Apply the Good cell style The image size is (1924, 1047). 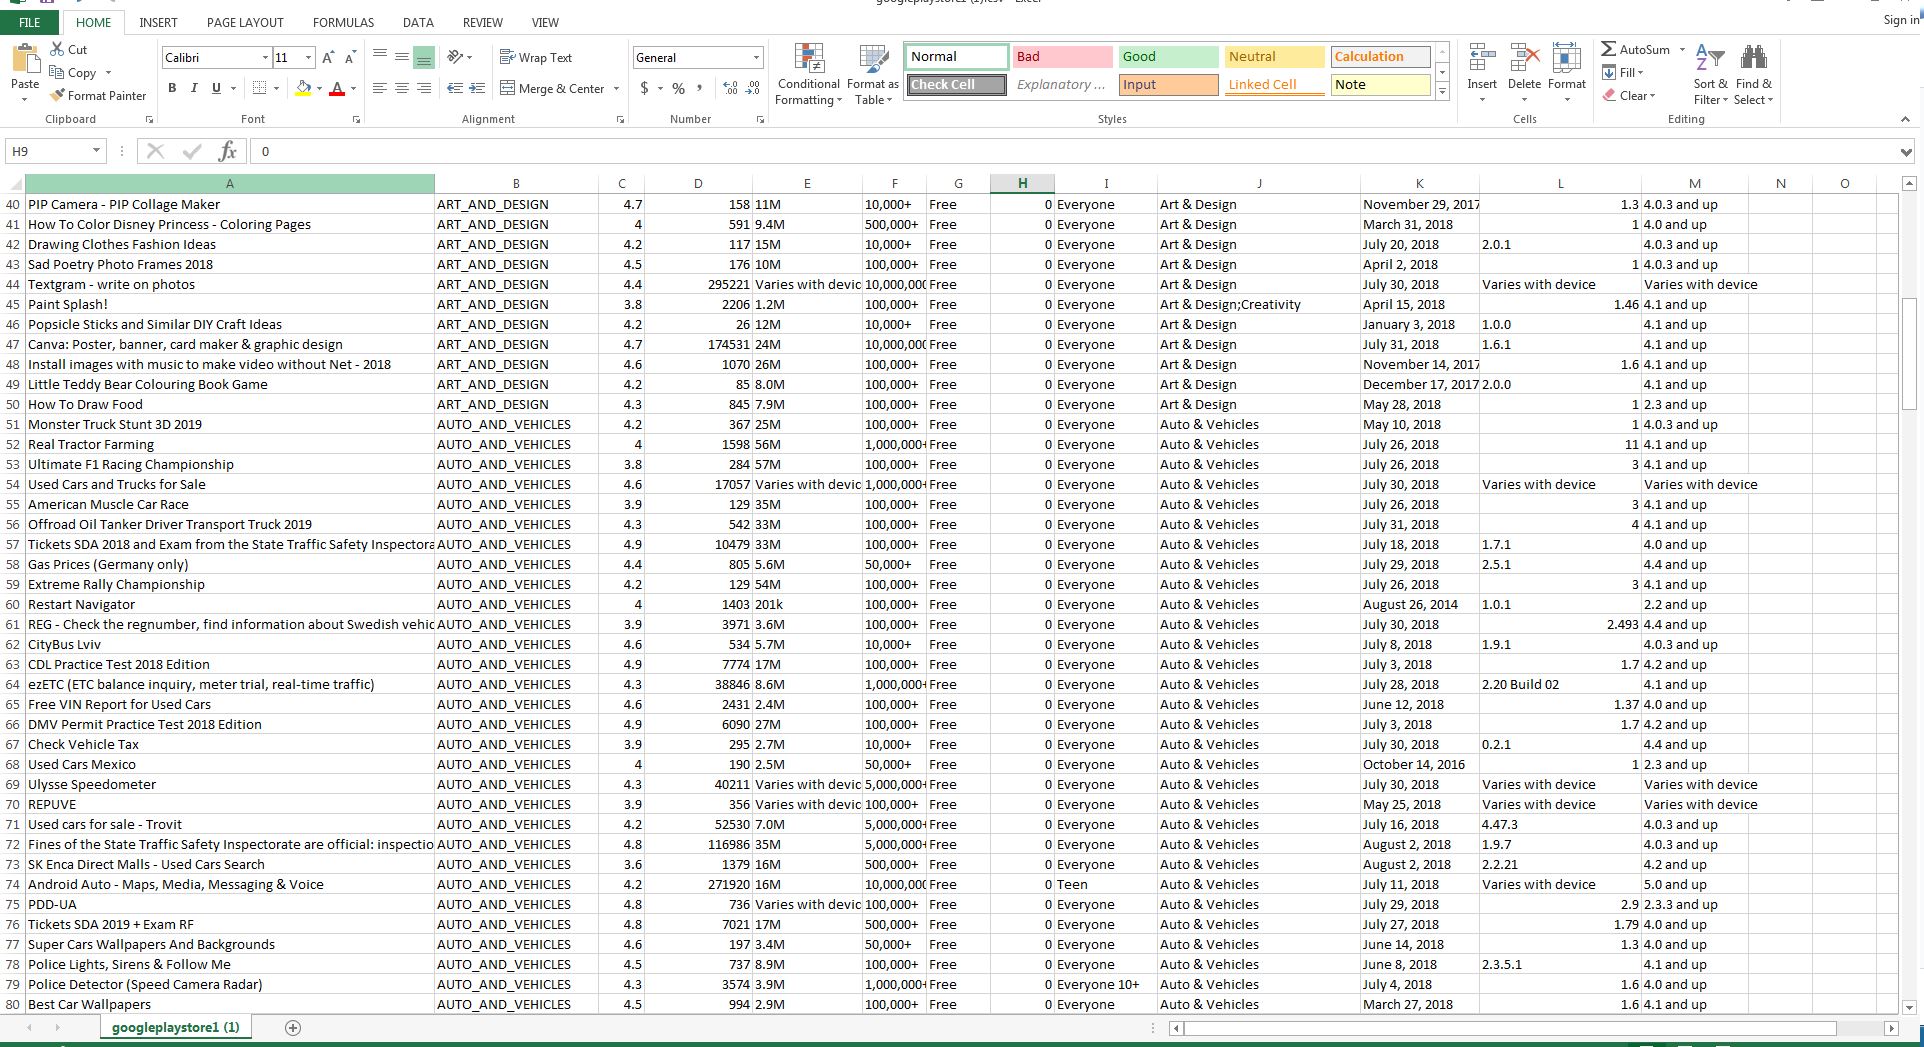(x=1168, y=57)
